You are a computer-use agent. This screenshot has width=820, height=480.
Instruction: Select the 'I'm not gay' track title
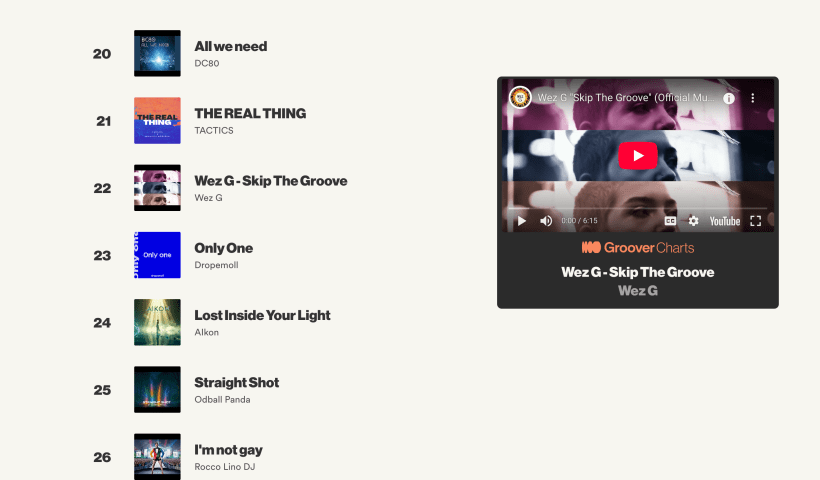point(229,450)
